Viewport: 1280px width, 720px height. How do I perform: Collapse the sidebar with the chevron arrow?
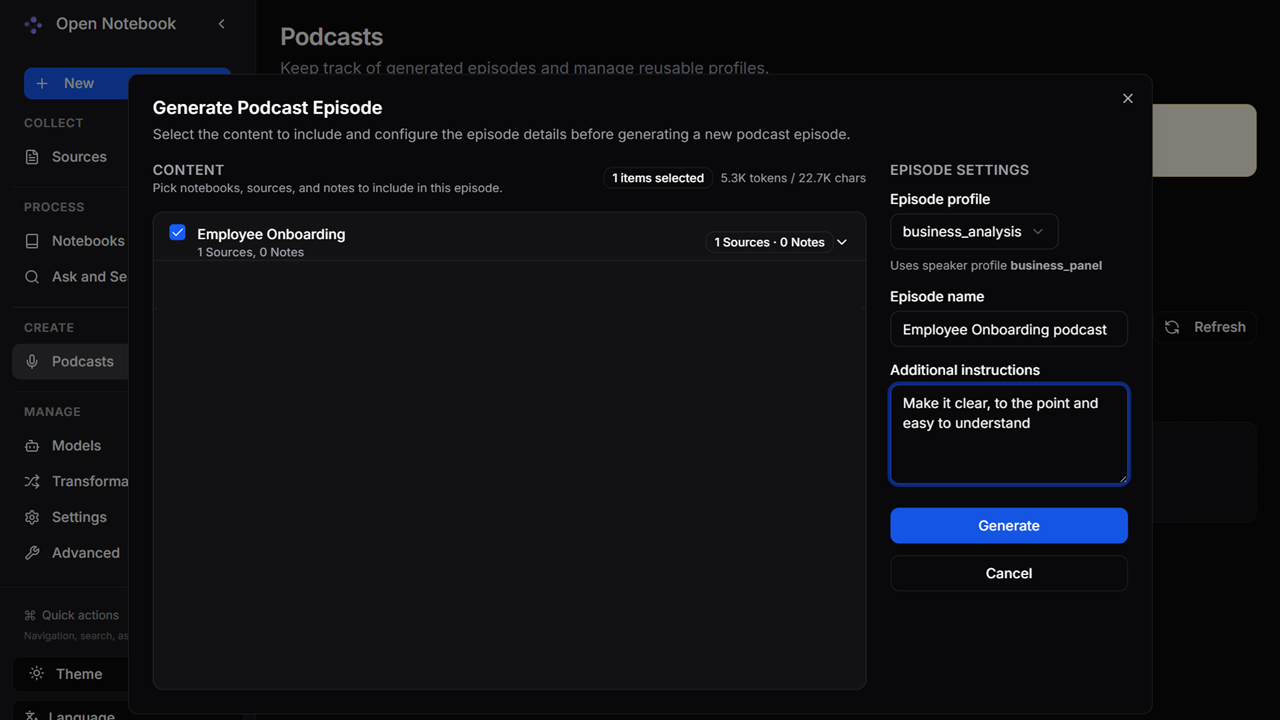[x=221, y=24]
